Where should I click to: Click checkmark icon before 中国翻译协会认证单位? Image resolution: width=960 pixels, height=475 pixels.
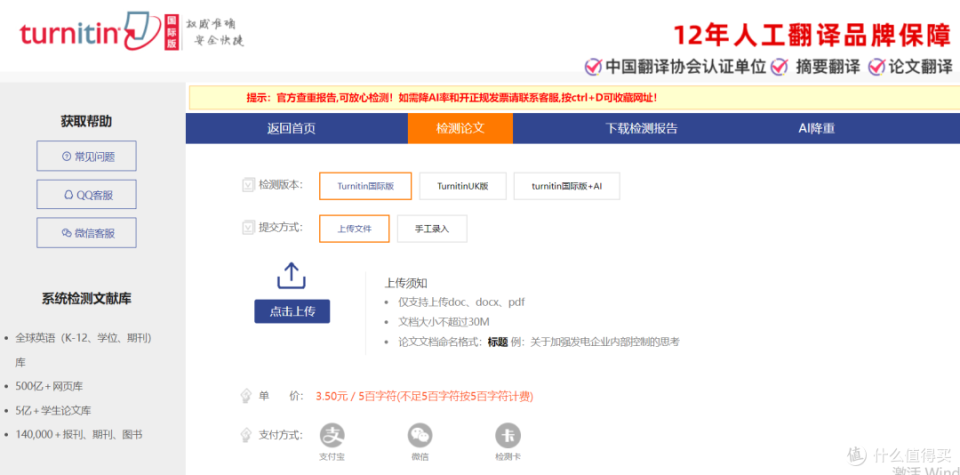click(x=593, y=66)
